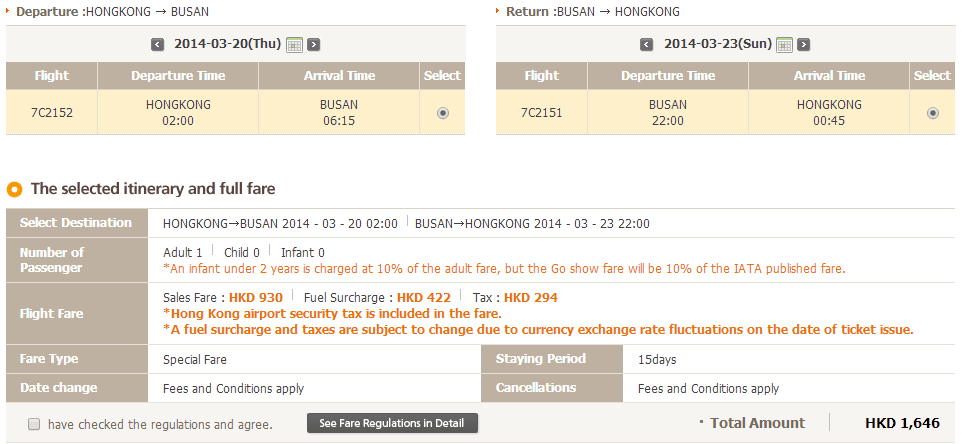Screen dimensions: 962x444
Task: Click arrow icon beside Departure heading
Action: click(9, 11)
